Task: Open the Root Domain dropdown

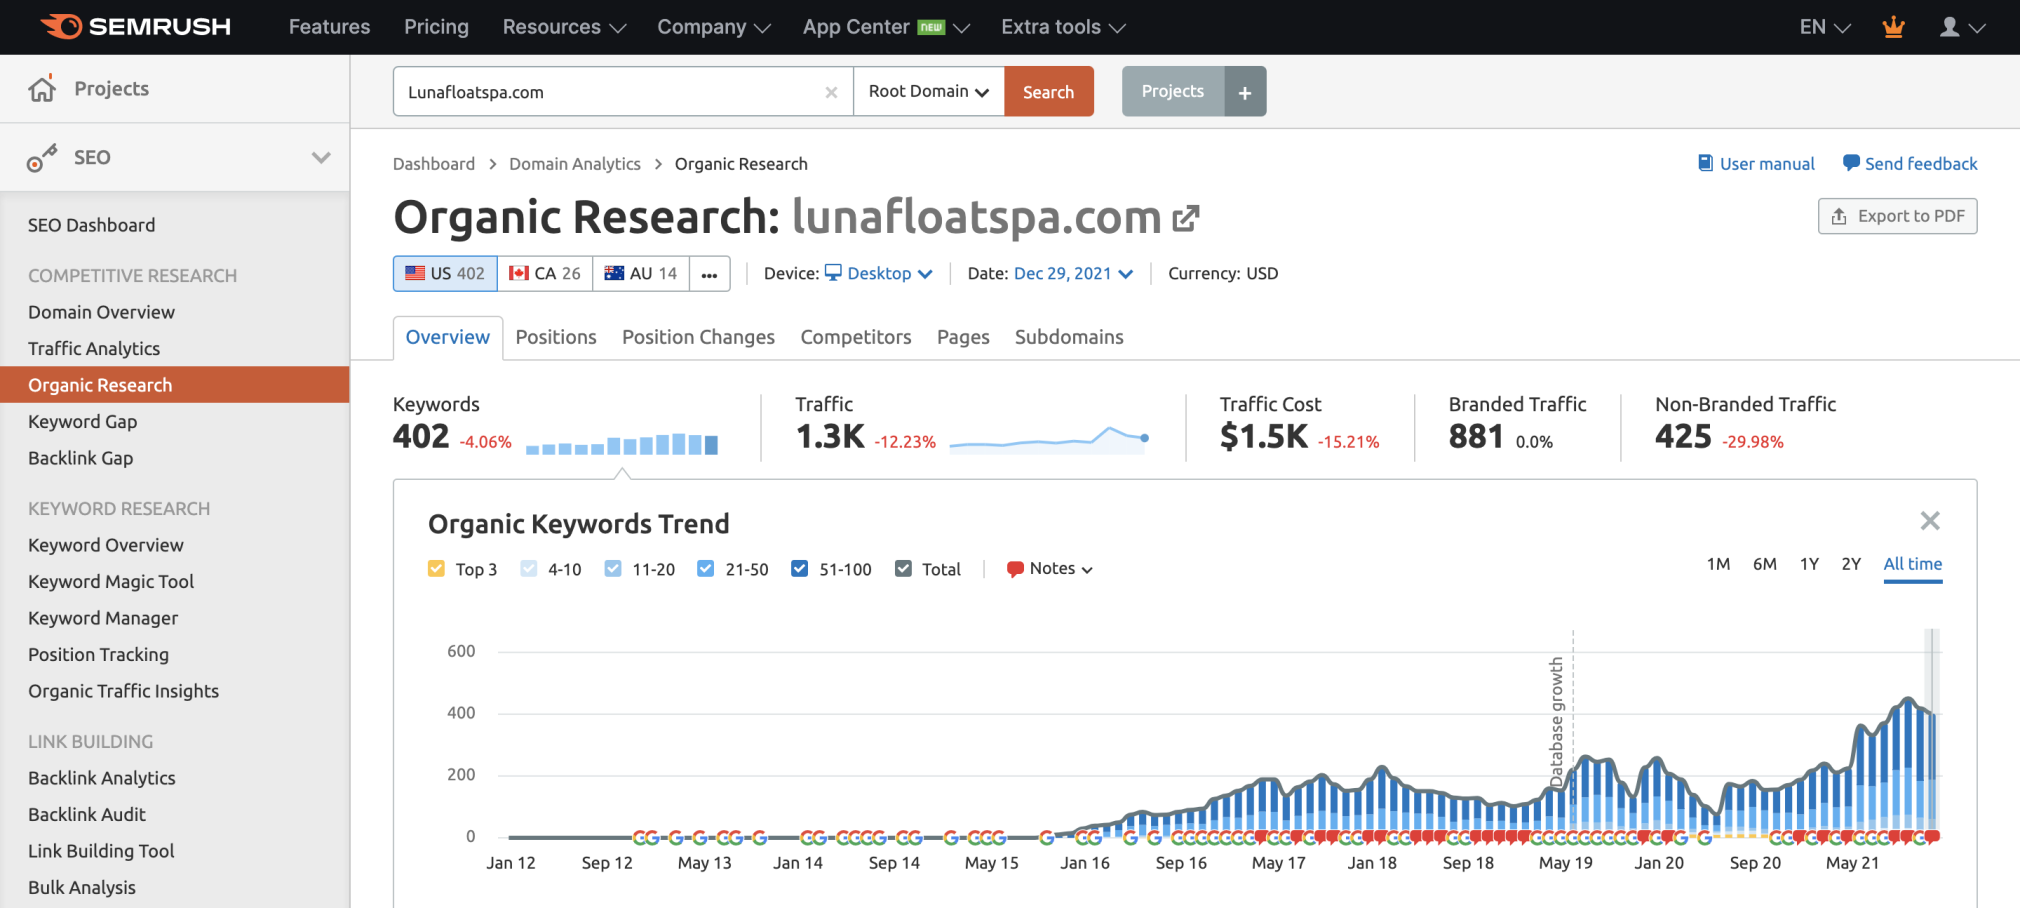Action: (x=929, y=92)
